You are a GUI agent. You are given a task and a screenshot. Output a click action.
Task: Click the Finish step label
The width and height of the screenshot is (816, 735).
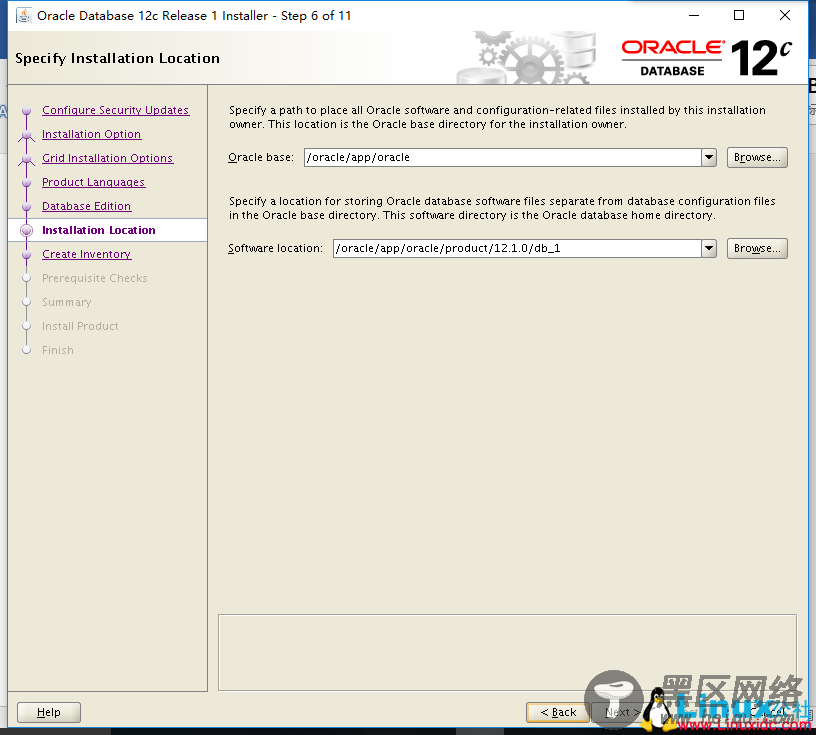58,350
